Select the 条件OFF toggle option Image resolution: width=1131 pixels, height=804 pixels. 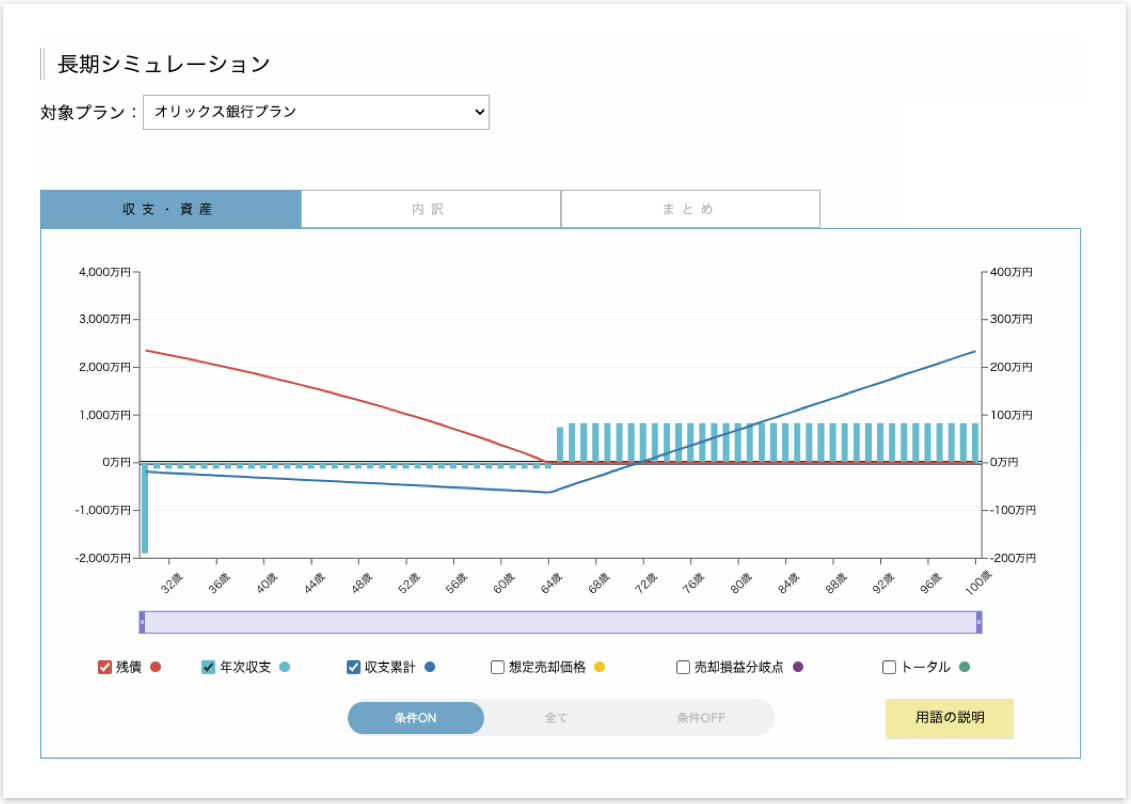pyautogui.click(x=701, y=718)
